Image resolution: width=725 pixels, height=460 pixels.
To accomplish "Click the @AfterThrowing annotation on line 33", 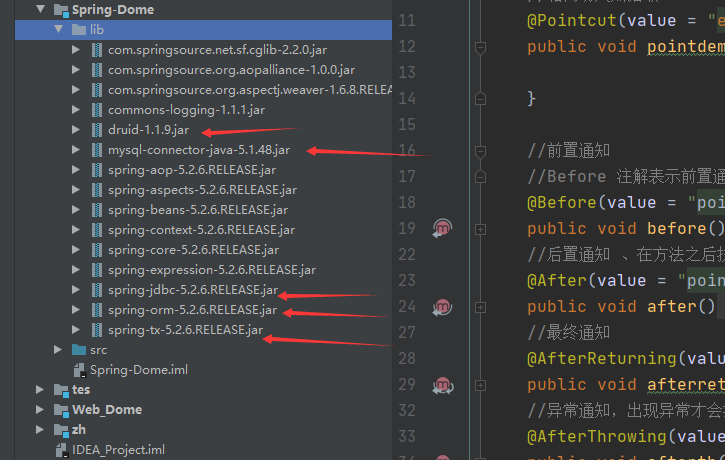I will [x=597, y=436].
